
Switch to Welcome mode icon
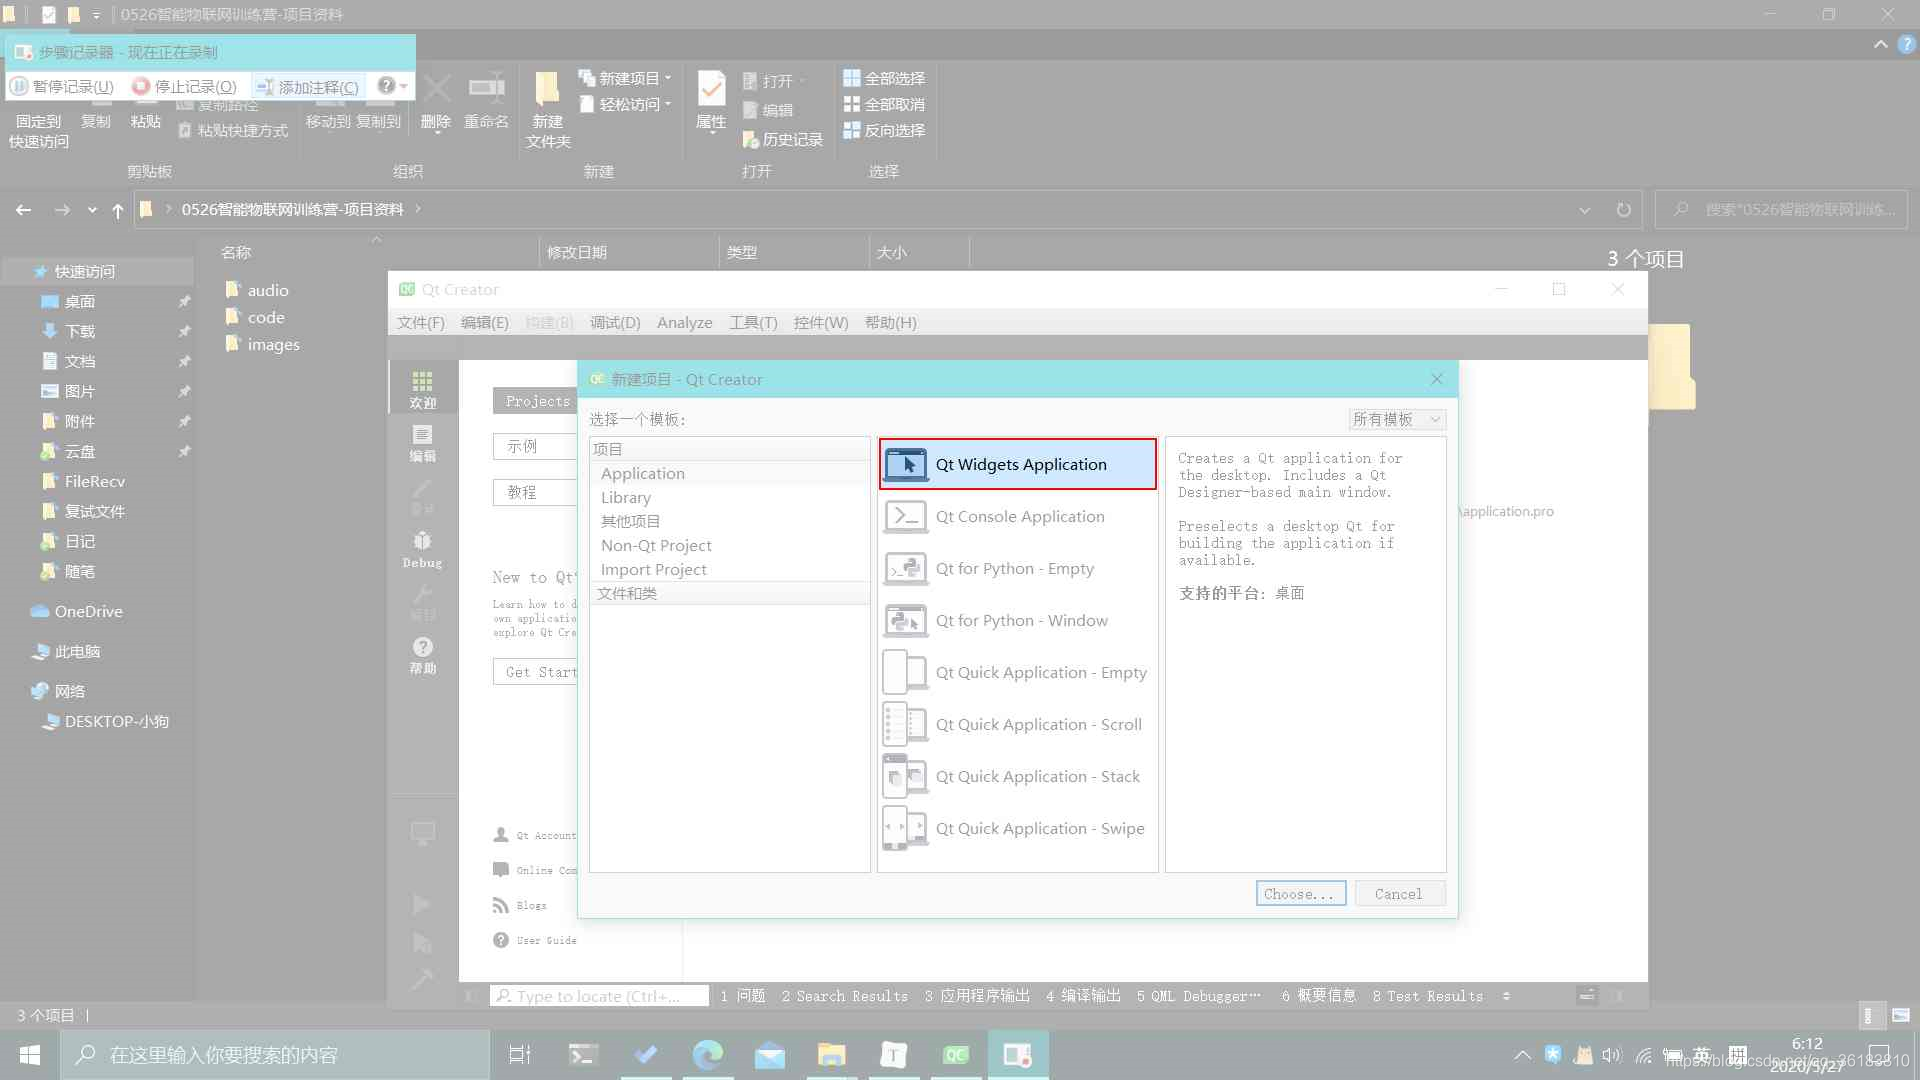(x=422, y=389)
